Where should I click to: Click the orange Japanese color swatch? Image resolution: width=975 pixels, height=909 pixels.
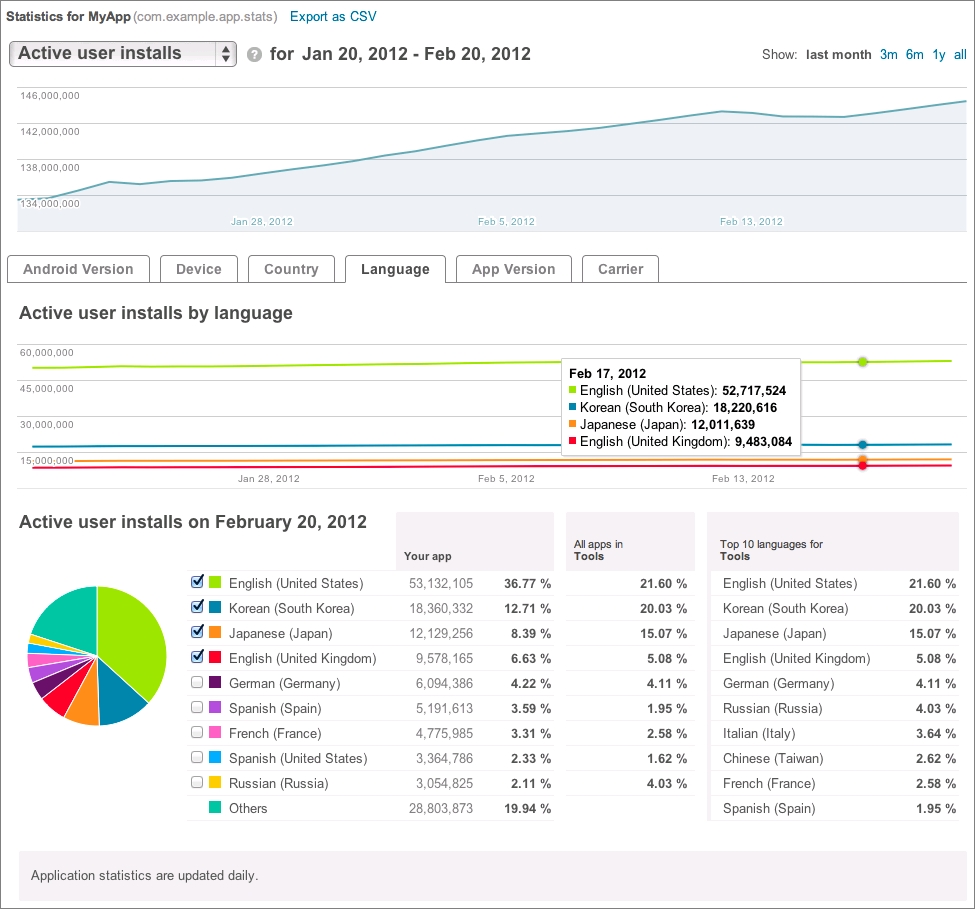pos(215,633)
